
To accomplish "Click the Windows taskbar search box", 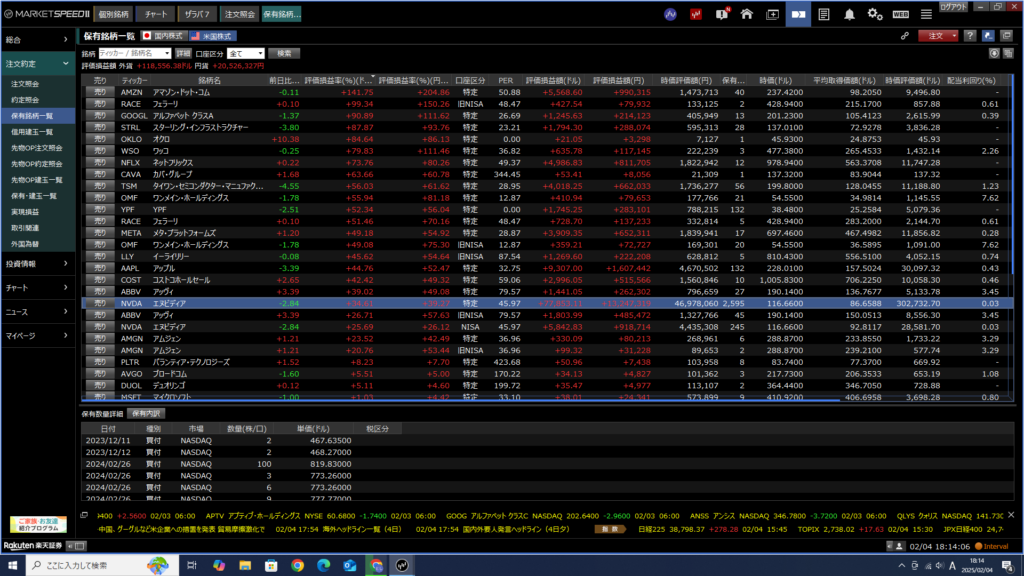I will pos(101,565).
